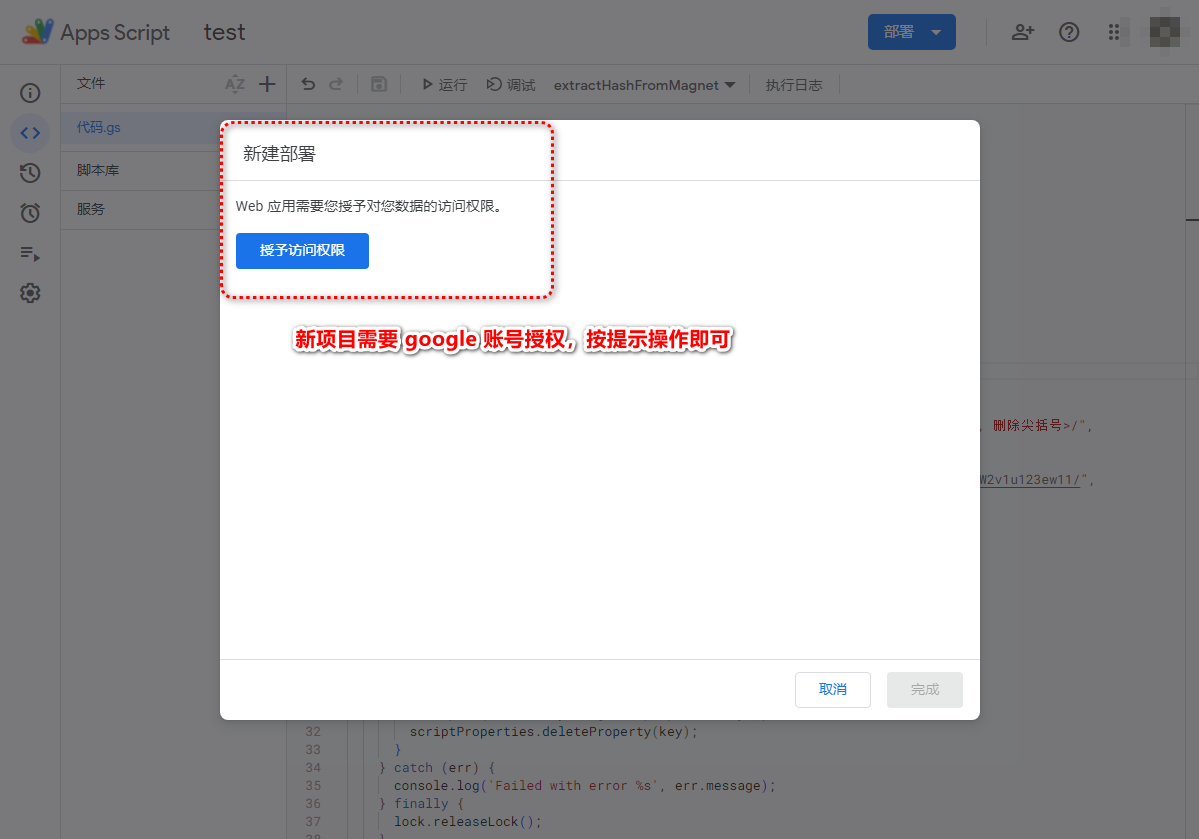1199x839 pixels.
Task: Open Project Settings gear icon
Action: [30, 293]
